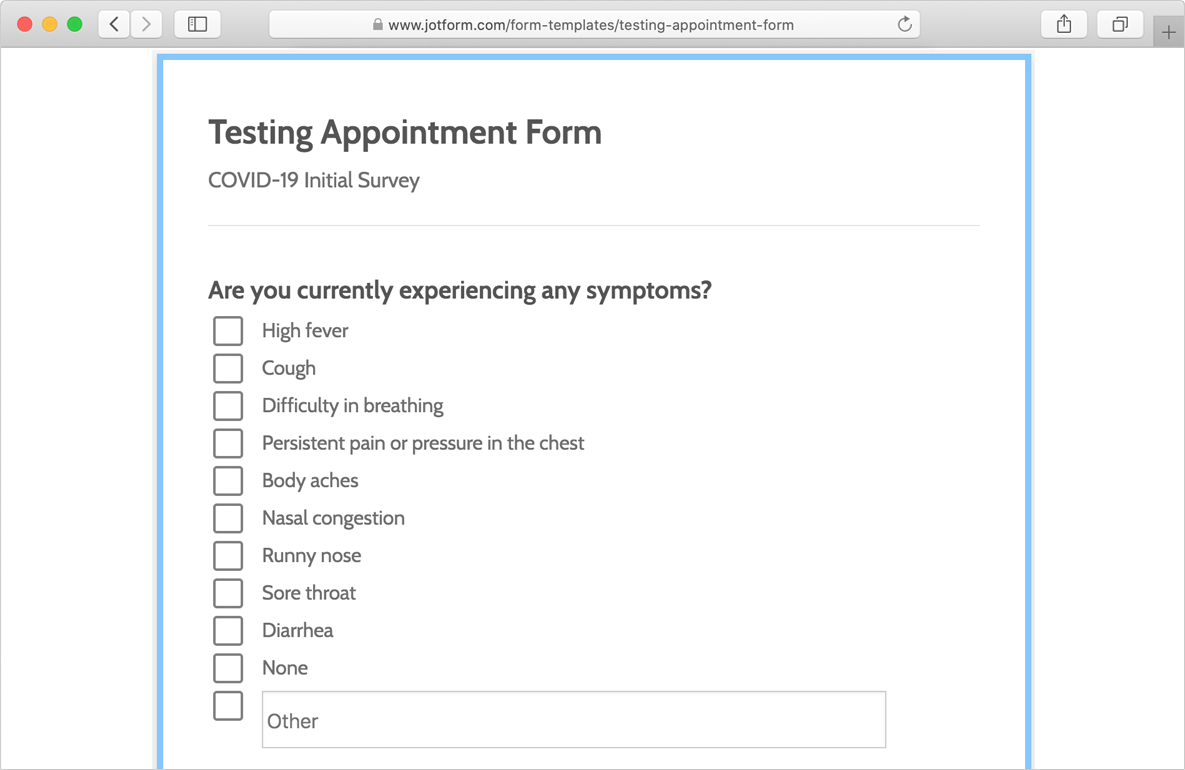Choose None for symptoms
The height and width of the screenshot is (770, 1185).
pyautogui.click(x=228, y=668)
